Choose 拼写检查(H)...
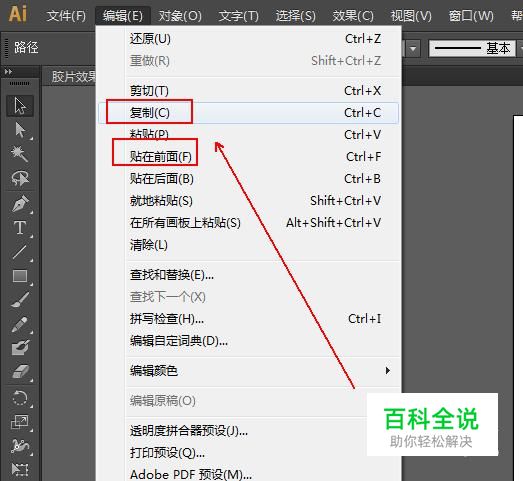The height and width of the screenshot is (481, 523). click(248, 319)
